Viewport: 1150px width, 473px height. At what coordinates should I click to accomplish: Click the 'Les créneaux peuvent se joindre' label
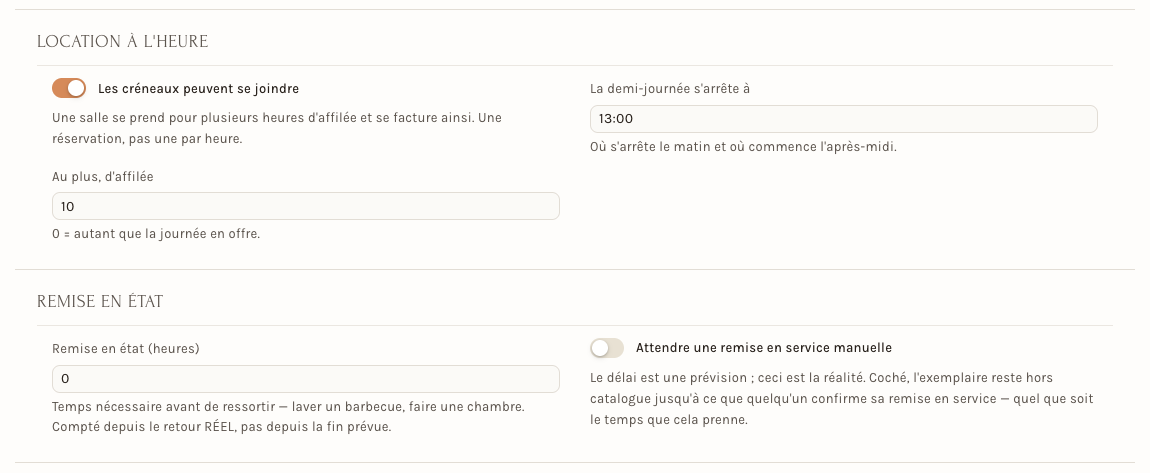198,89
